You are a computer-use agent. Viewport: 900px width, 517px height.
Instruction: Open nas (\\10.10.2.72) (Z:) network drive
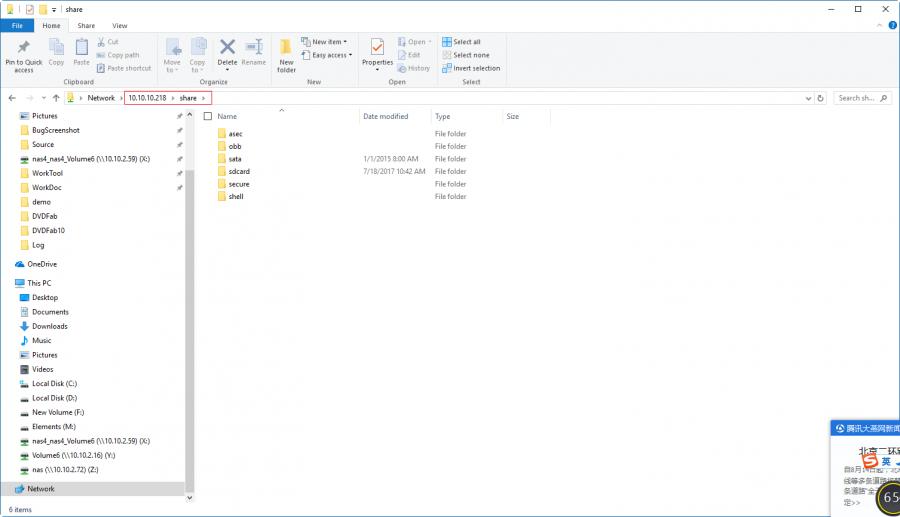click(65, 470)
